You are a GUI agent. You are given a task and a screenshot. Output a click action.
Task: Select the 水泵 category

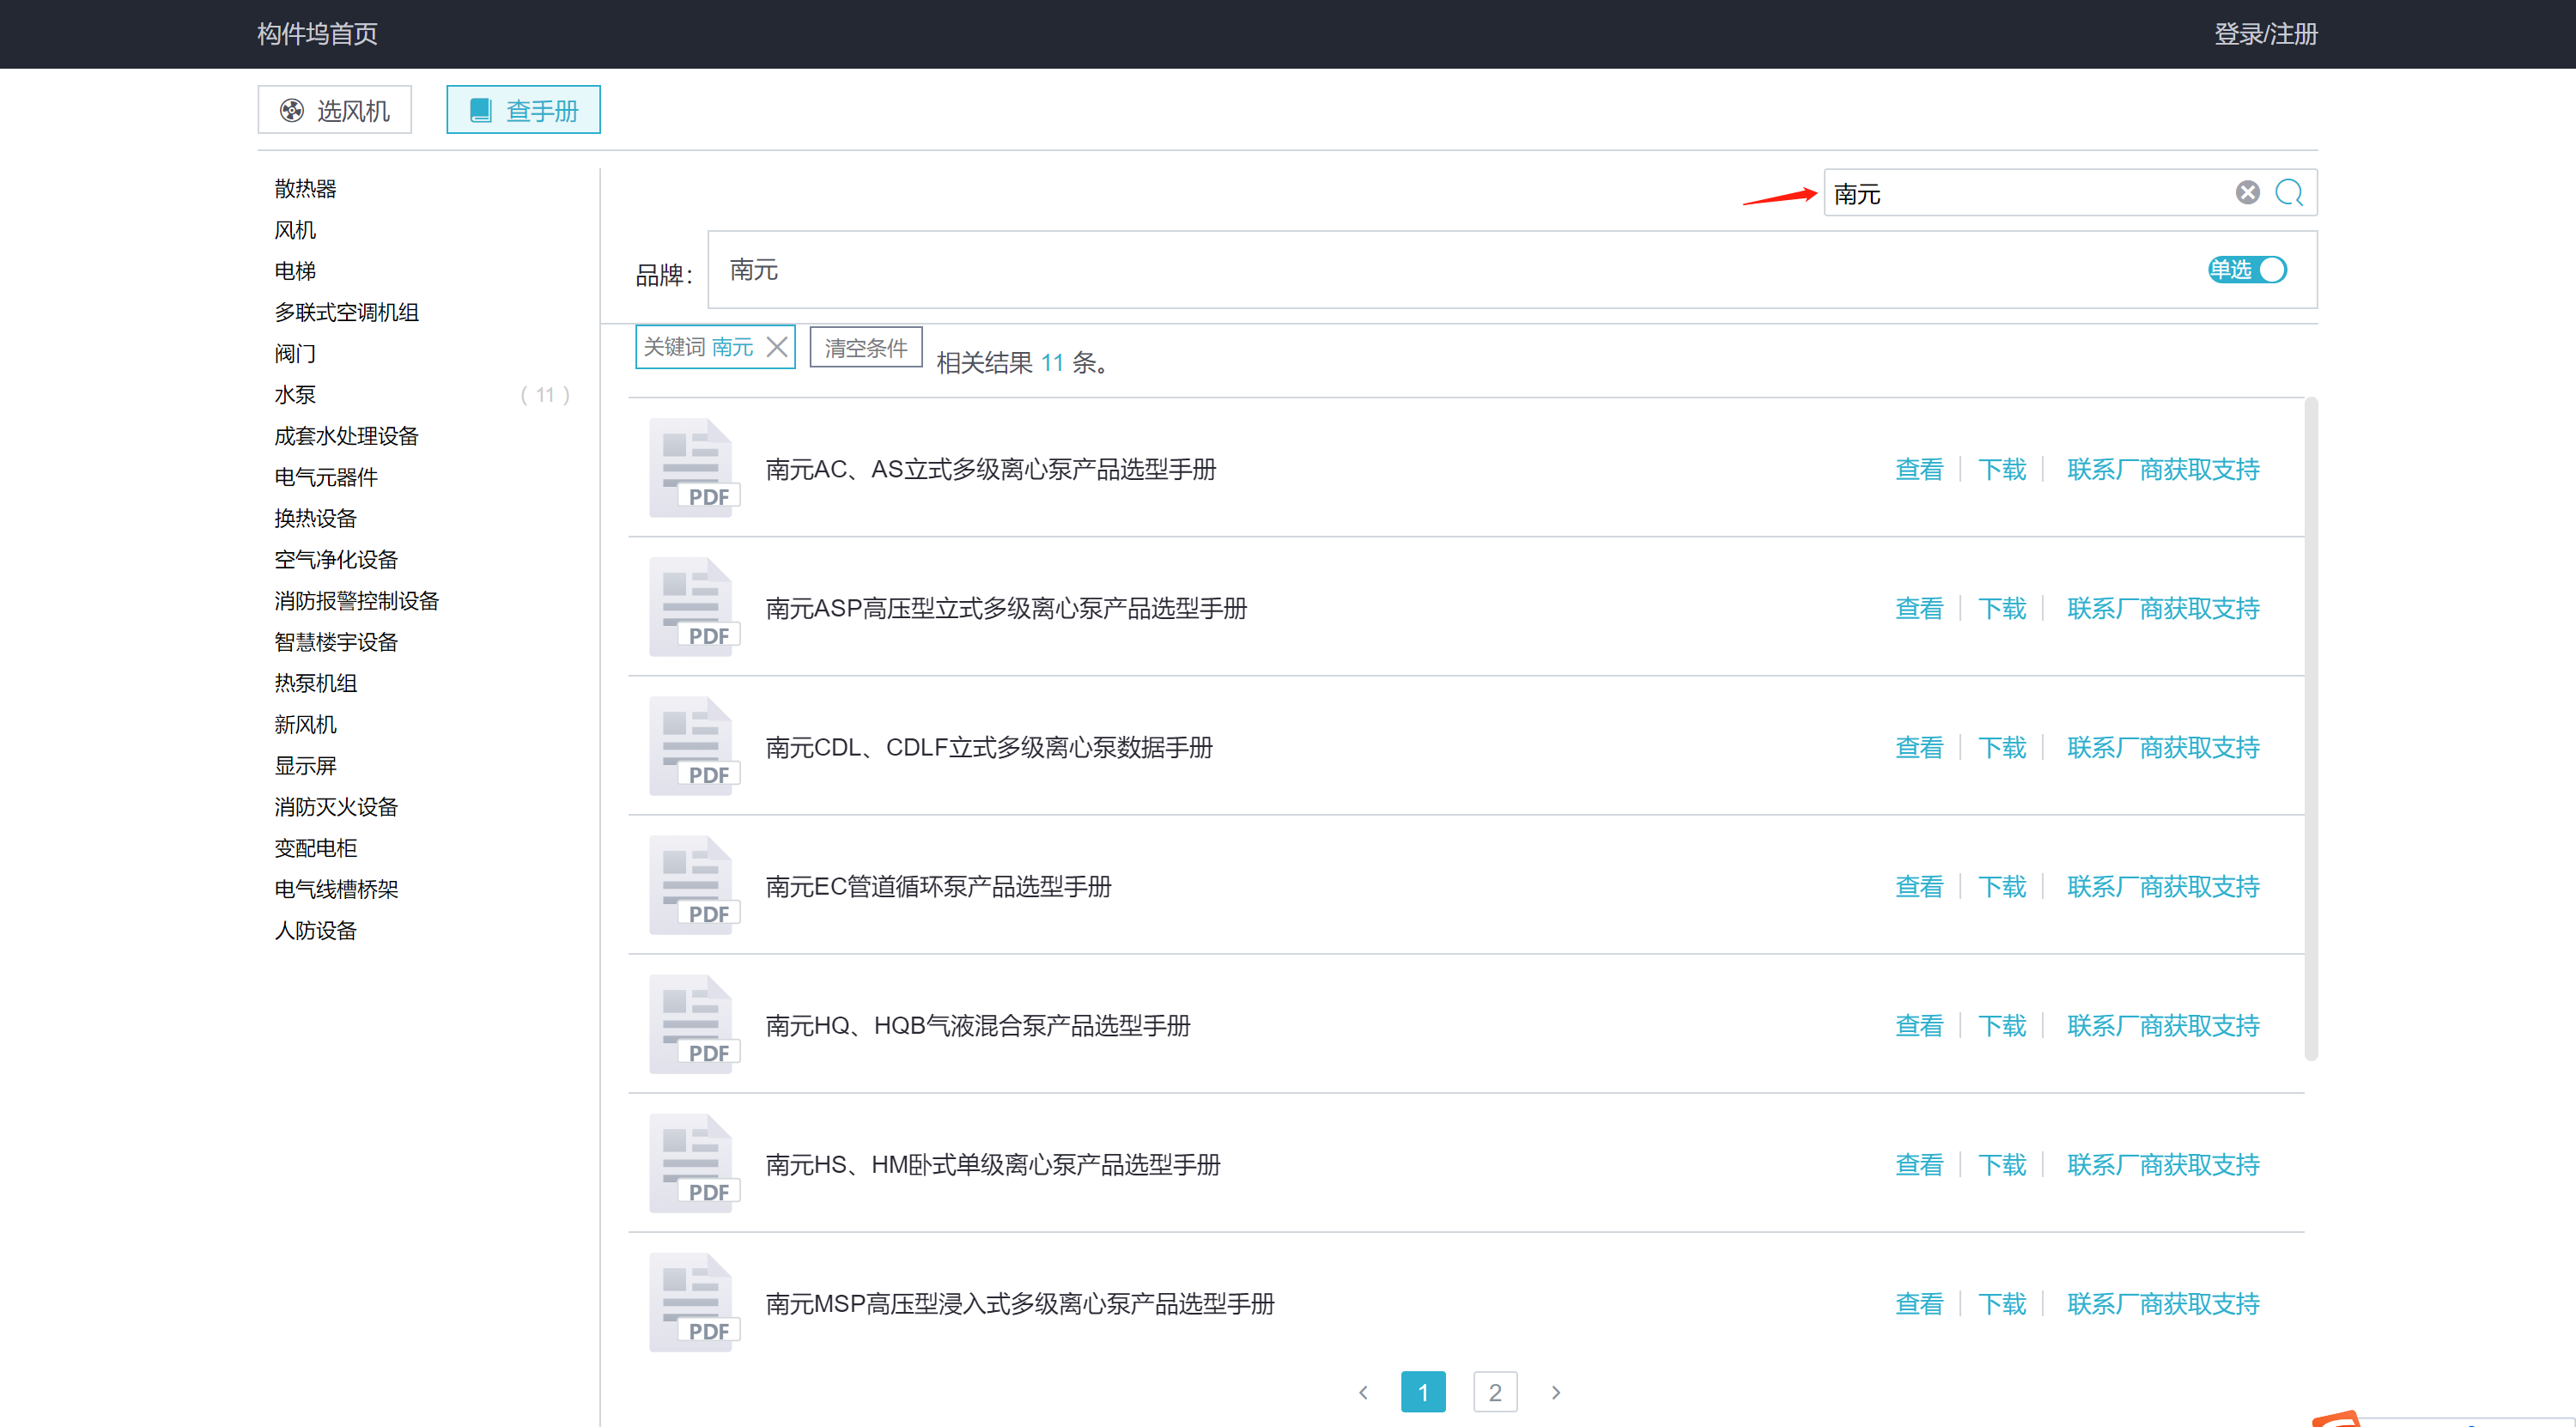[x=295, y=394]
